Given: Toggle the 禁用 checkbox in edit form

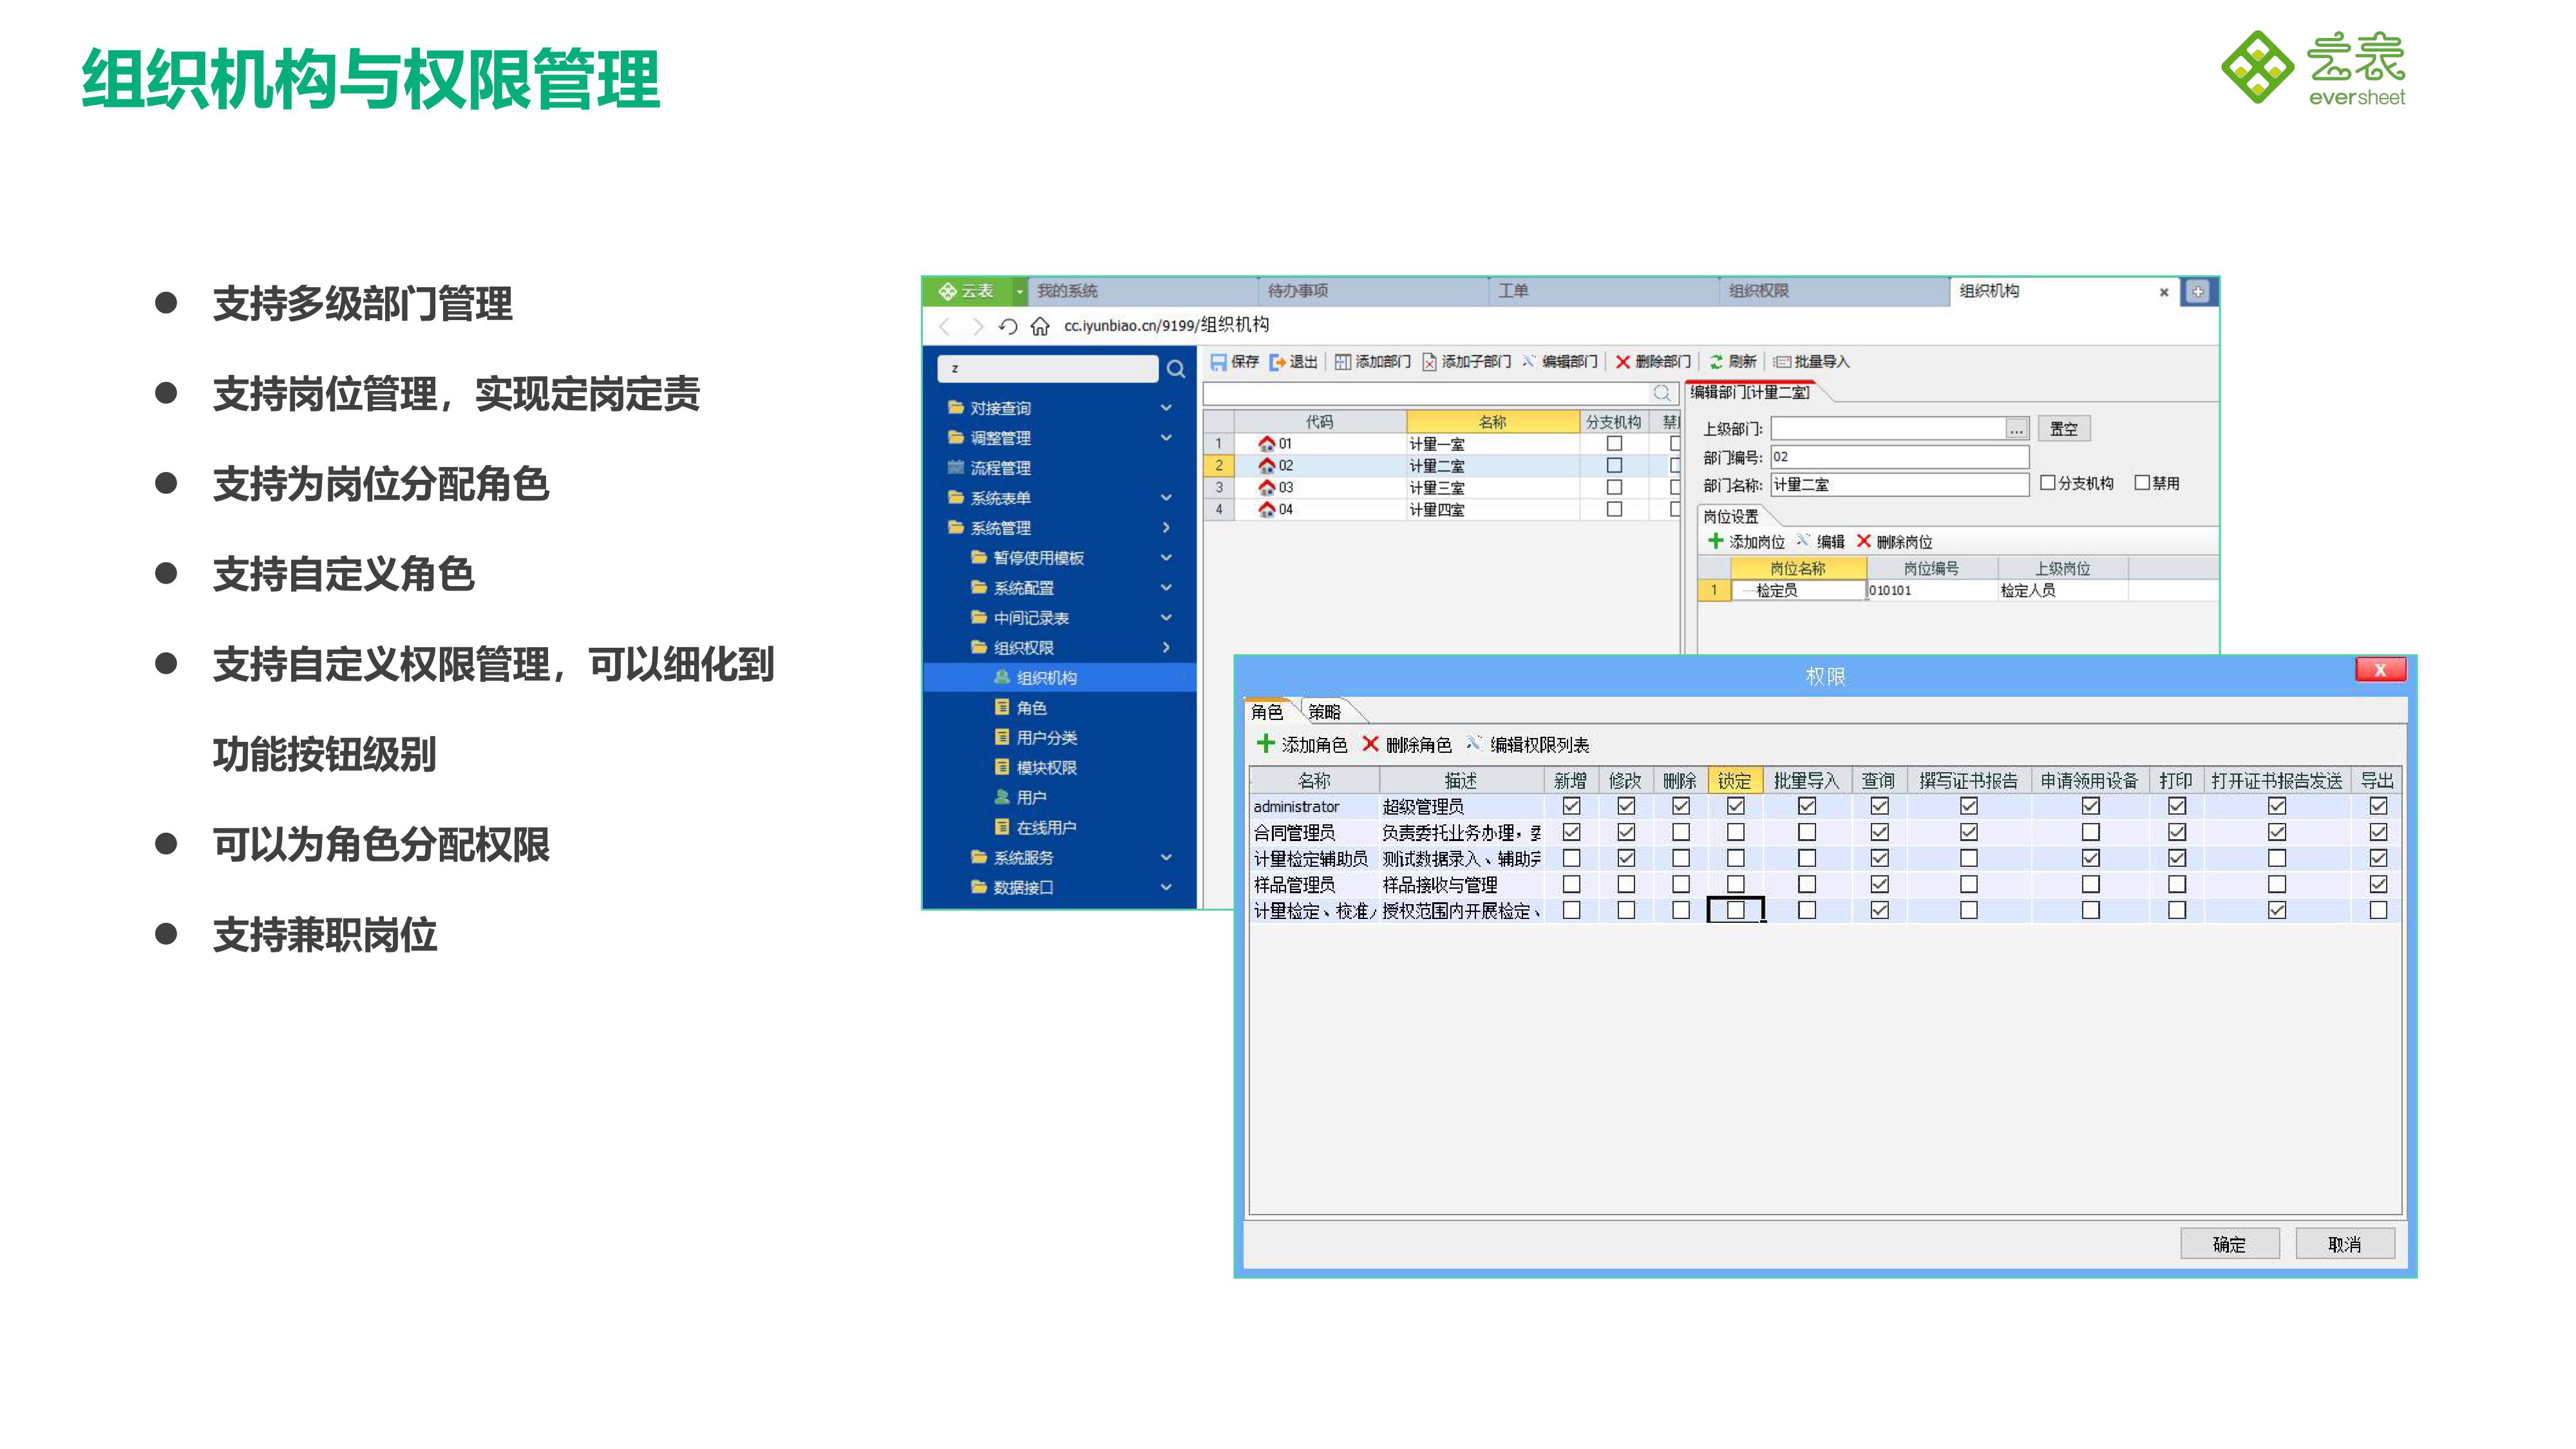Looking at the screenshot, I should point(2142,483).
